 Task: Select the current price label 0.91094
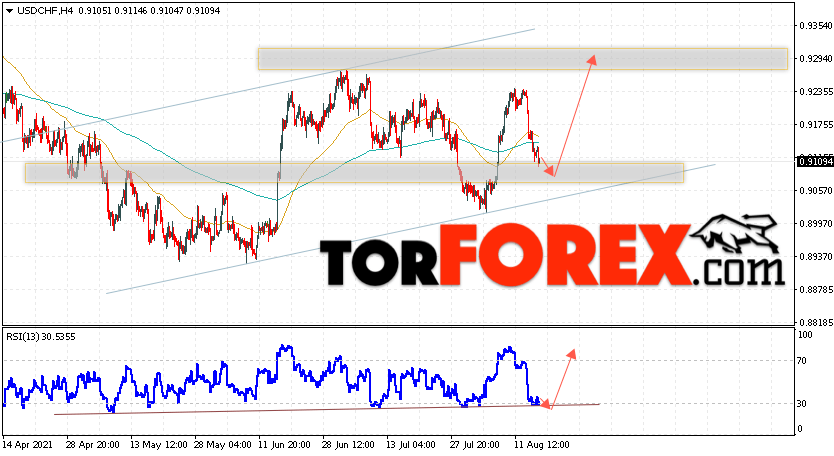815,161
